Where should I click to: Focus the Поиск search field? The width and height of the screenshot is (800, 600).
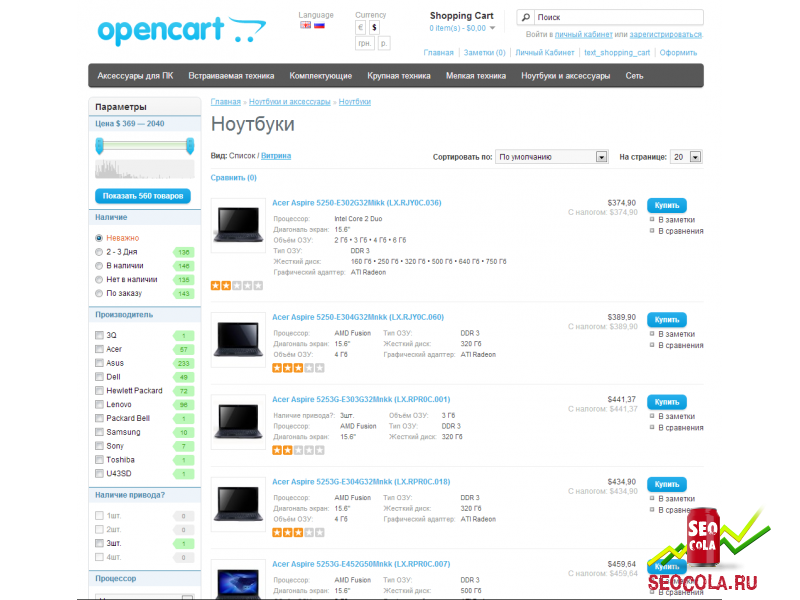618,17
